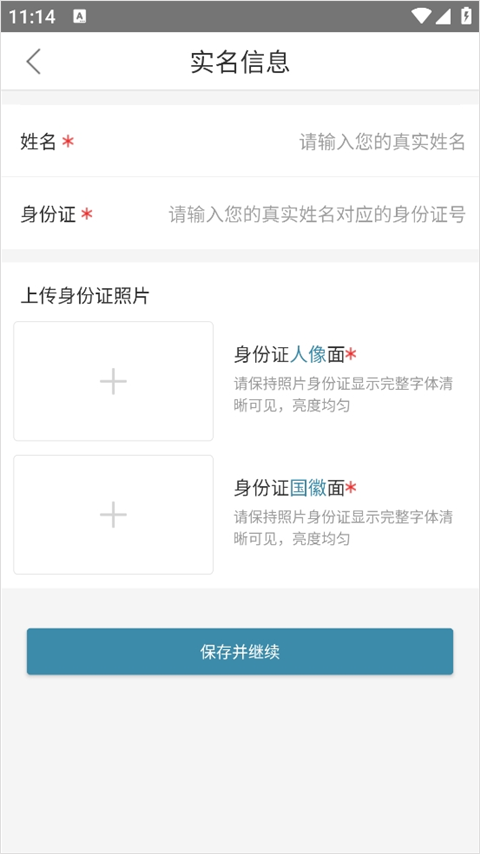Tap the 上传身份证照片 section heading
Viewport: 480px width, 854px height.
[x=84, y=296]
